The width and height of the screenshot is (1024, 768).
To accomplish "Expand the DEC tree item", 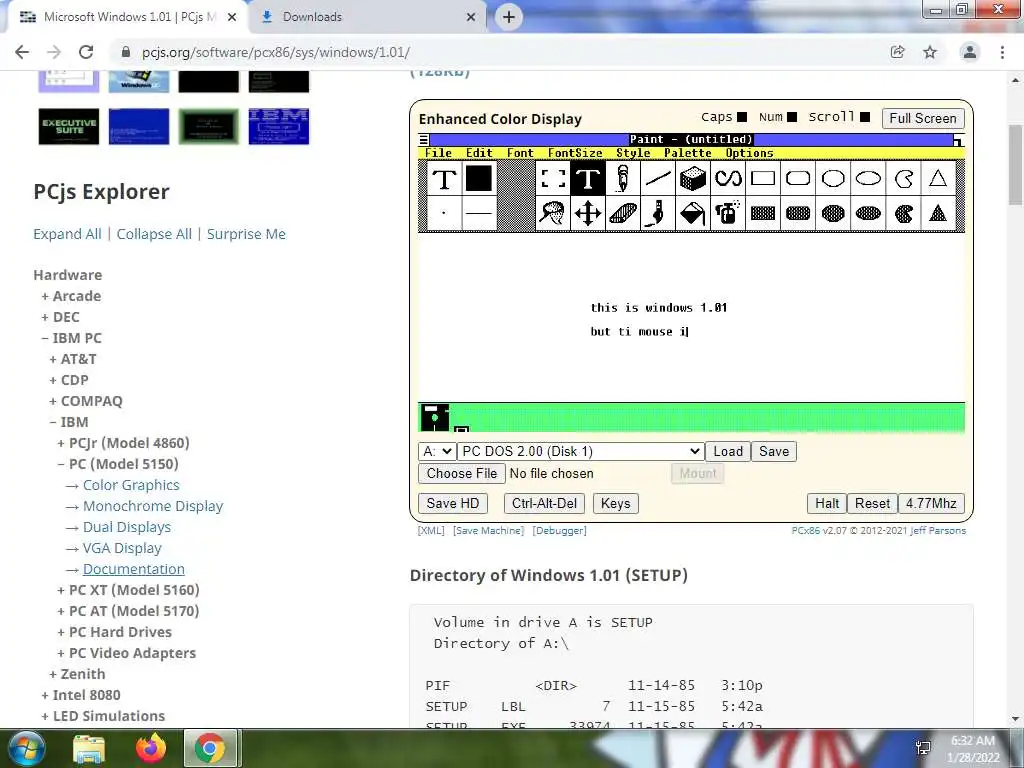I will pyautogui.click(x=60, y=317).
